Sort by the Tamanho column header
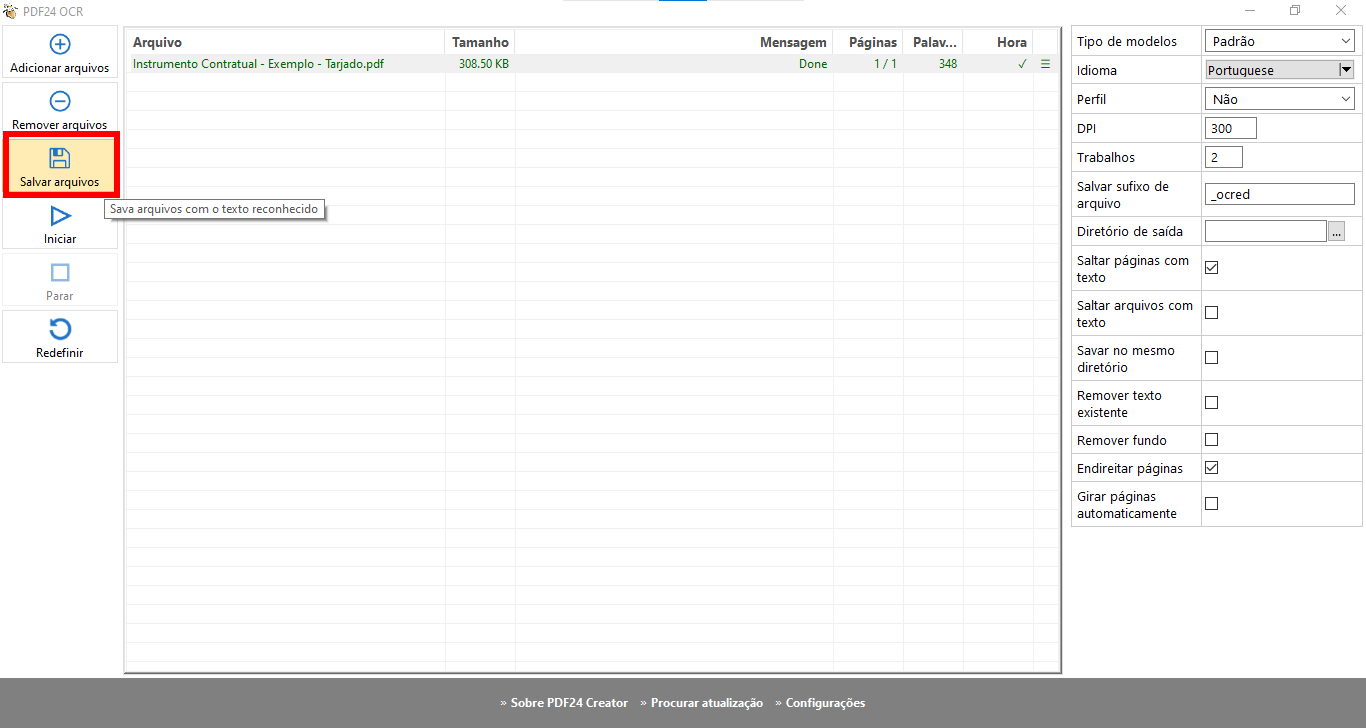The width and height of the screenshot is (1366, 728). pos(480,42)
